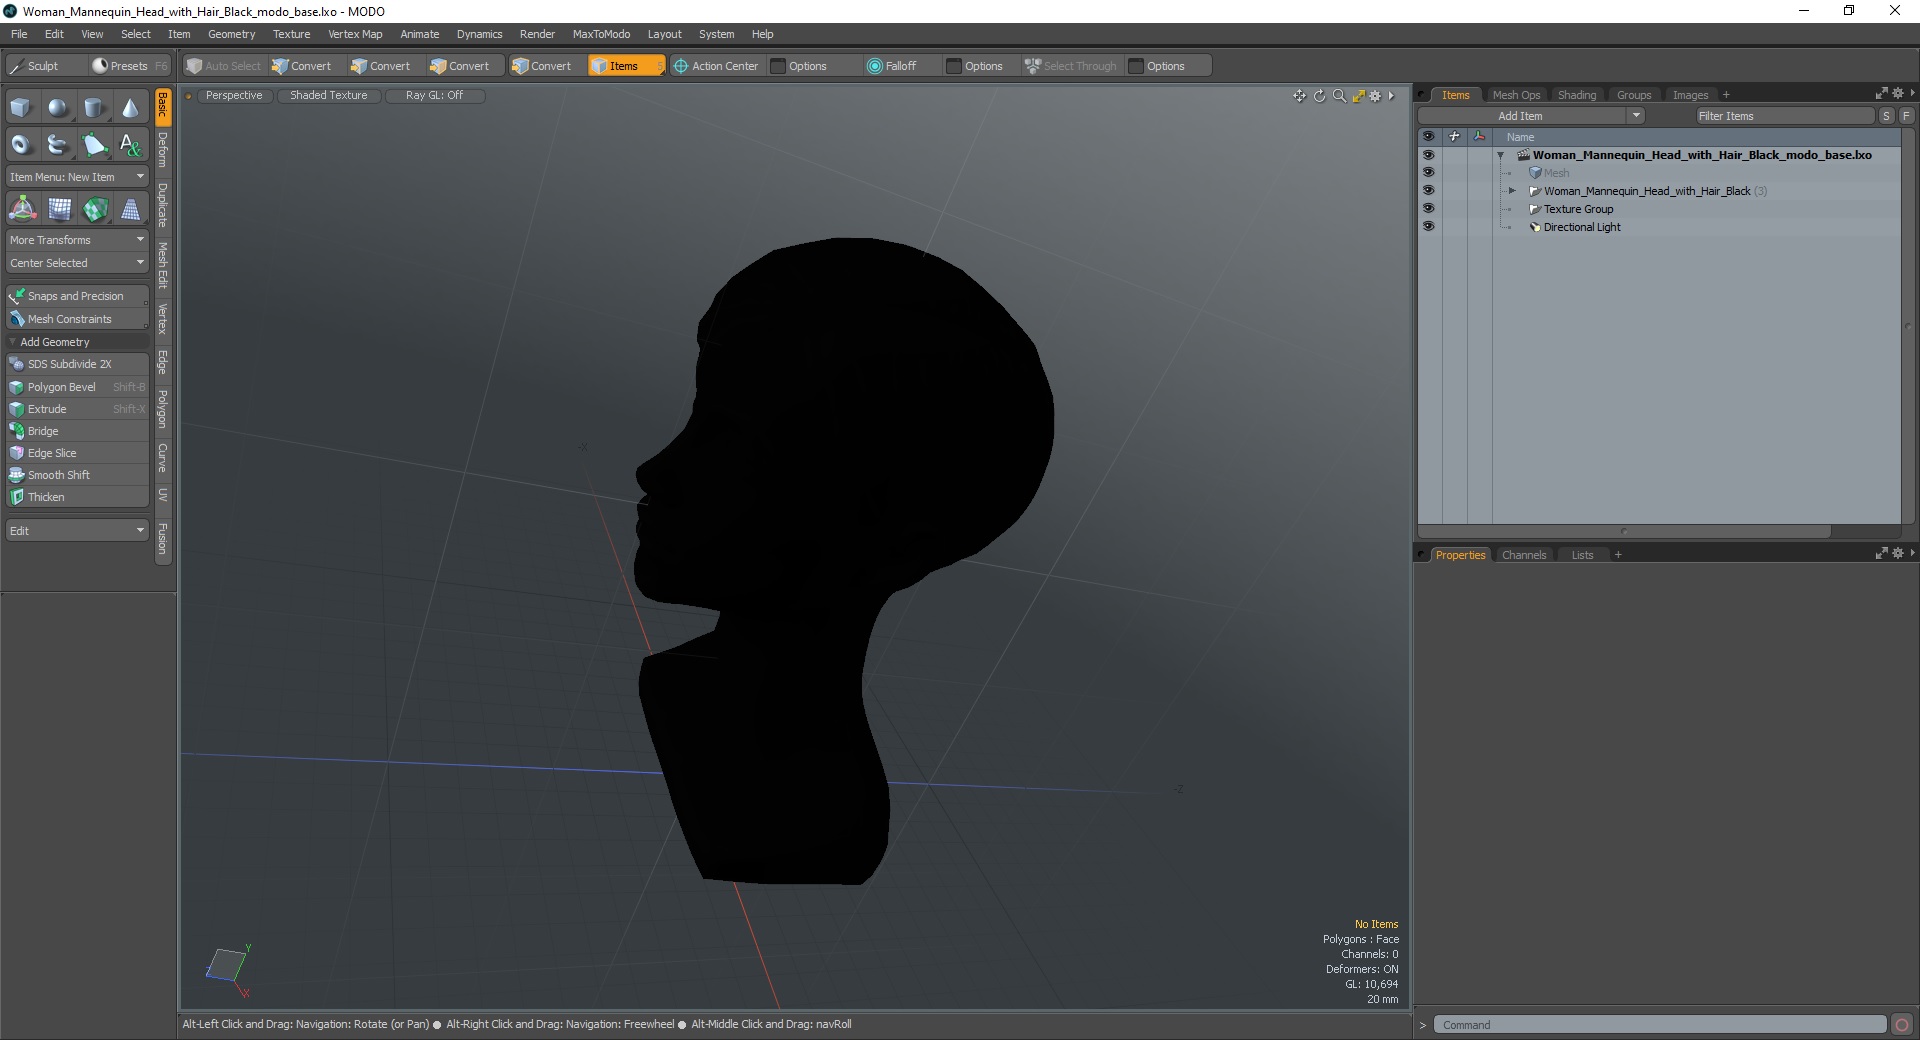The height and width of the screenshot is (1040, 1920).
Task: Click the Polygon Bevel button
Action: click(77, 387)
